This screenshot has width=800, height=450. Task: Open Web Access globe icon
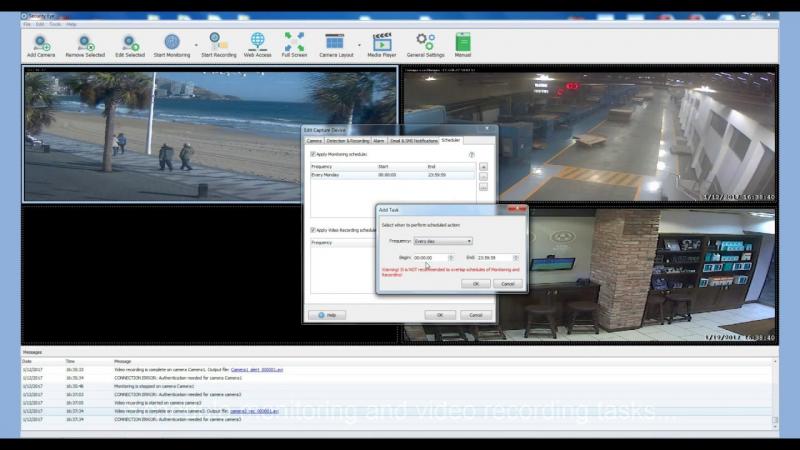[257, 45]
